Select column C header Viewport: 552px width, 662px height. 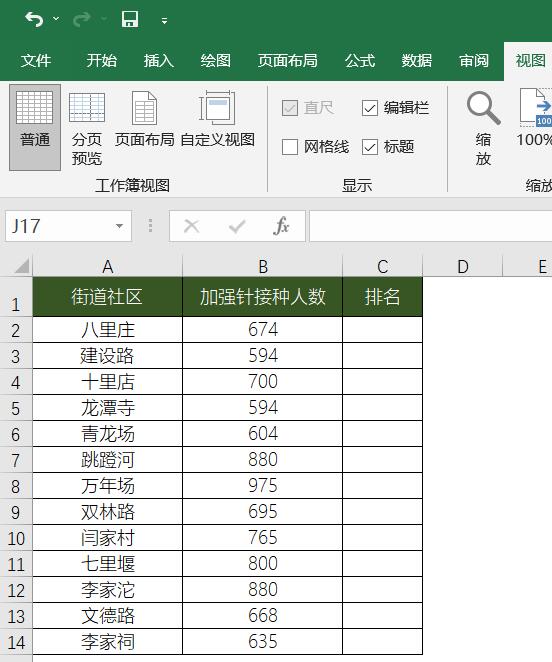click(x=383, y=266)
